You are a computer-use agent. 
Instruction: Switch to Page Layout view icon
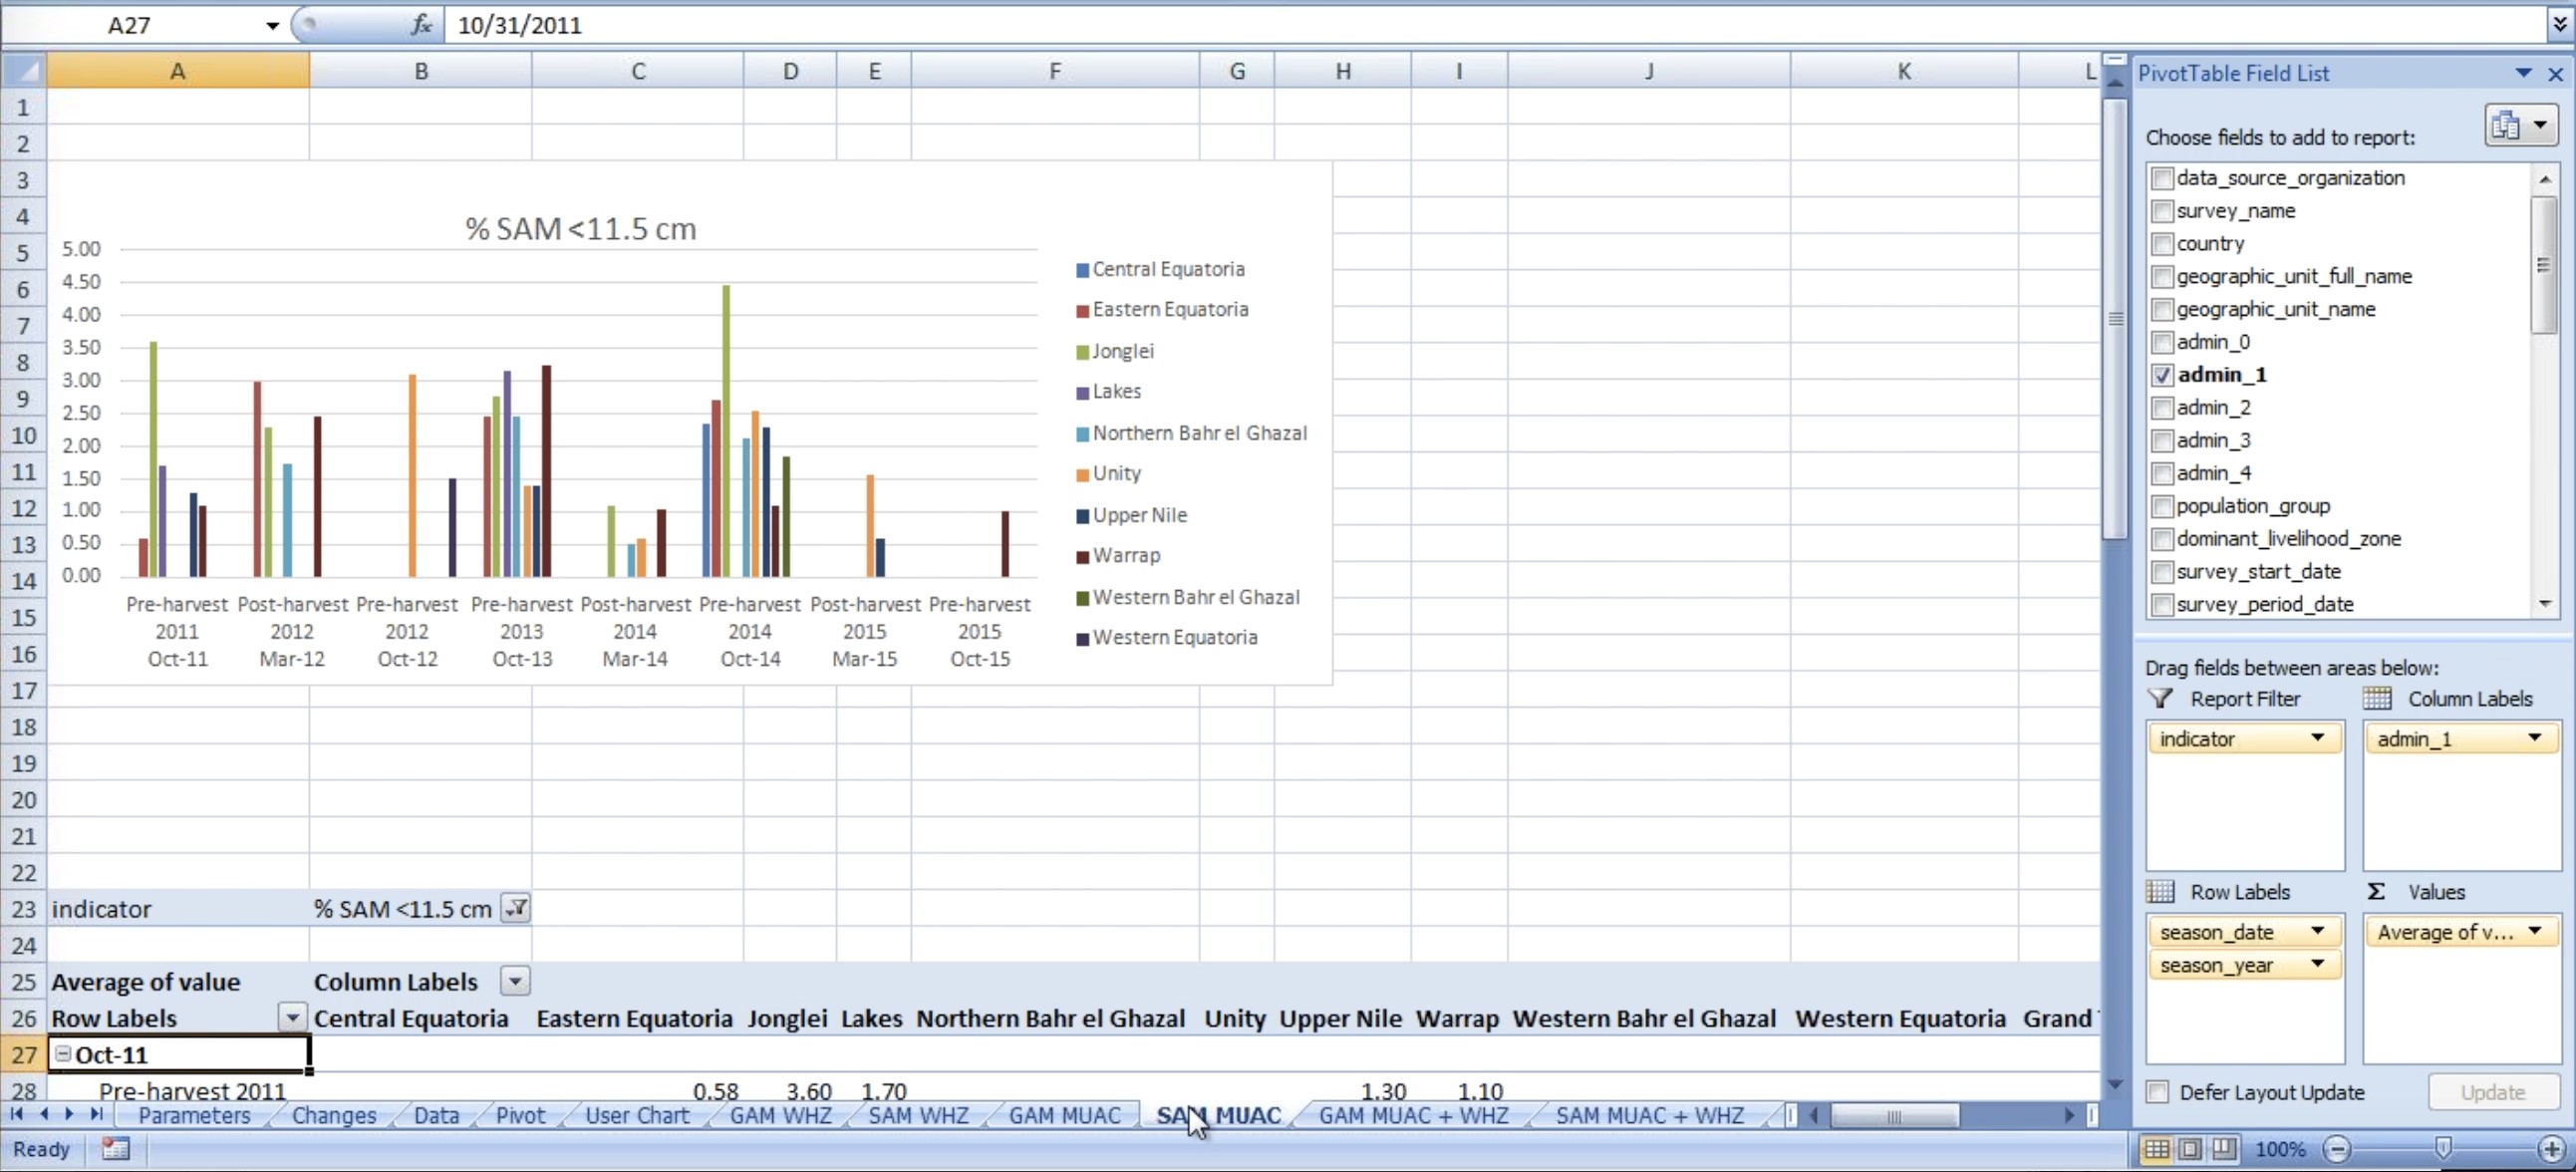pyautogui.click(x=2190, y=1149)
